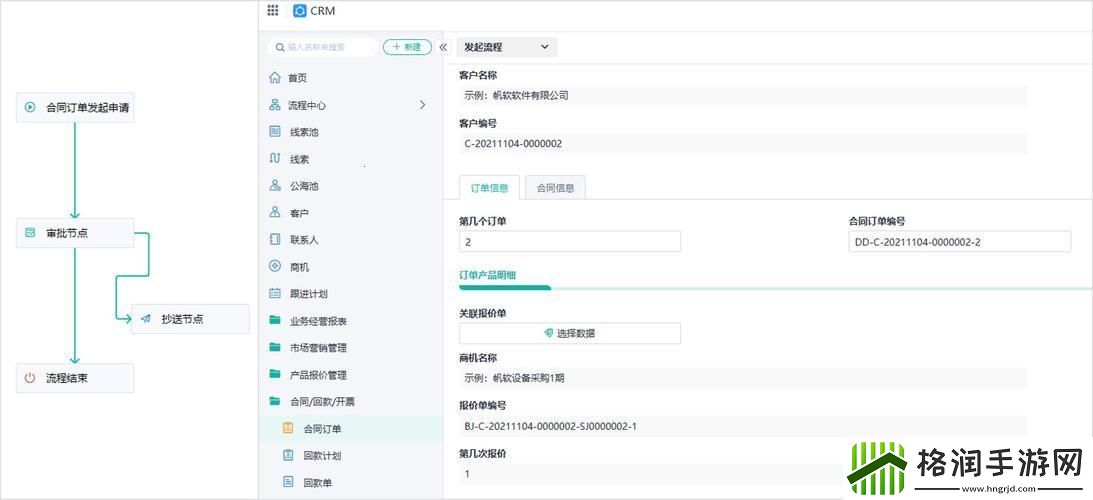
Task: Click the 审批节点 approval icon
Action: point(30,233)
